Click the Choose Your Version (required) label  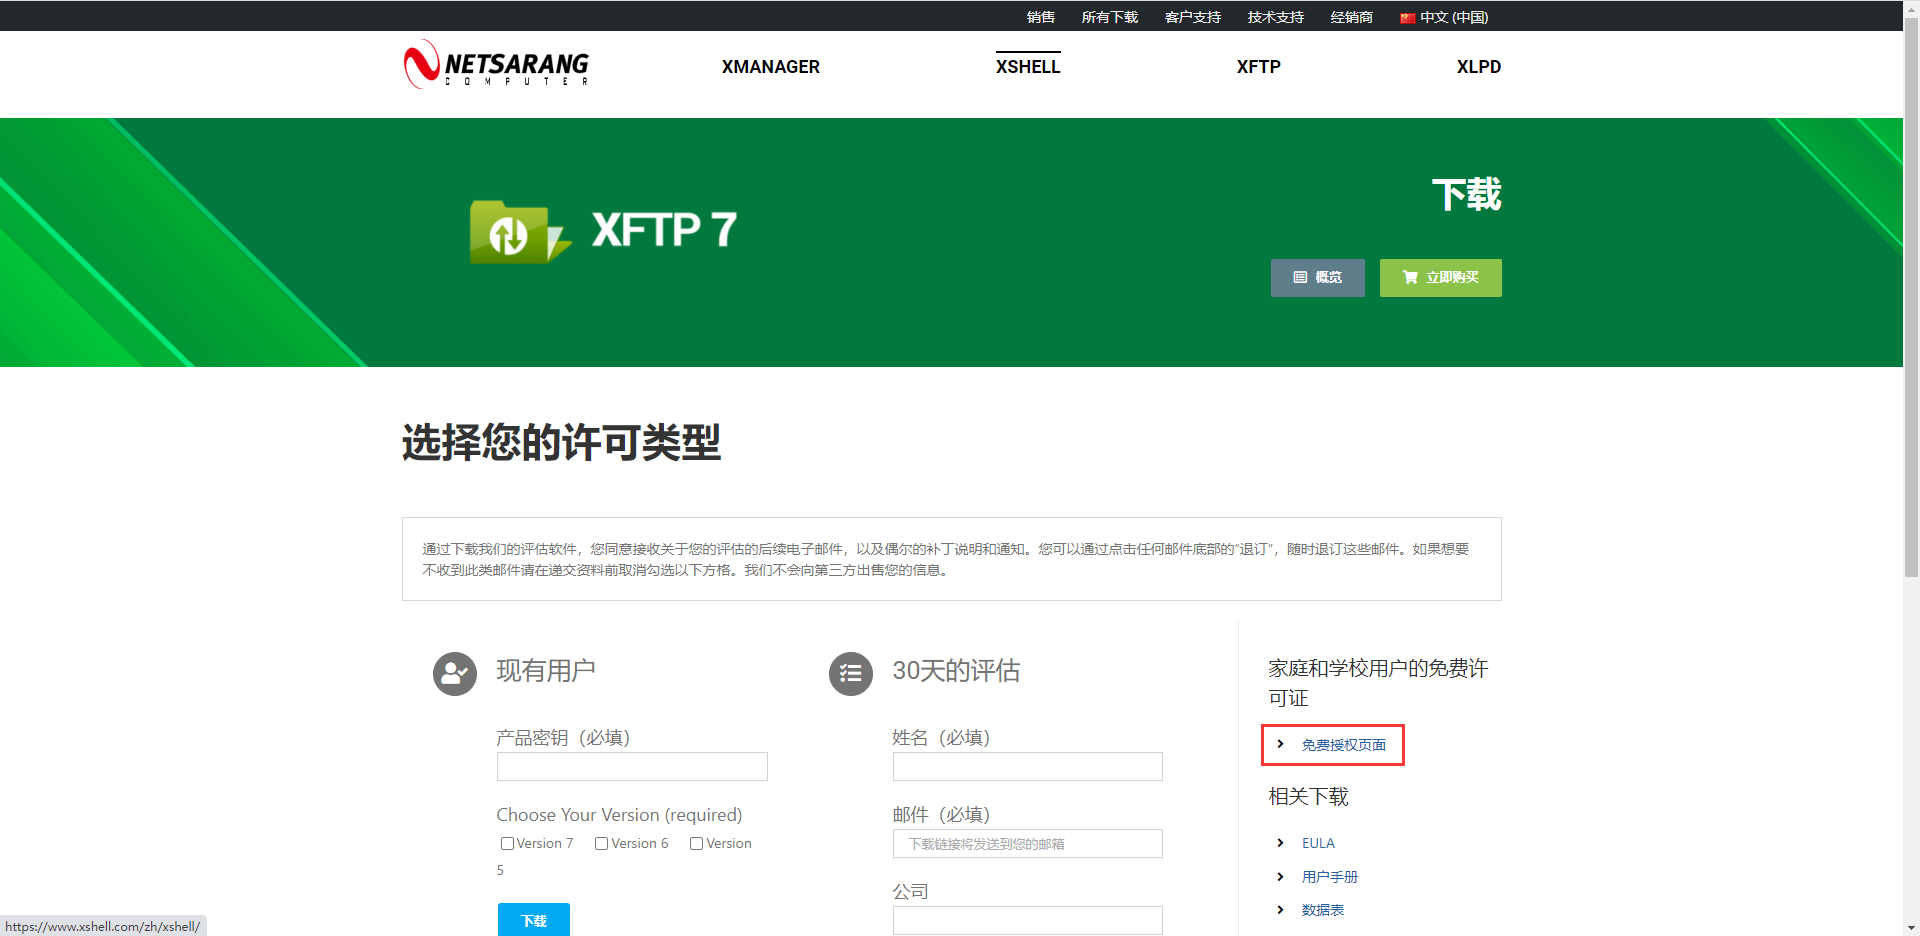620,815
